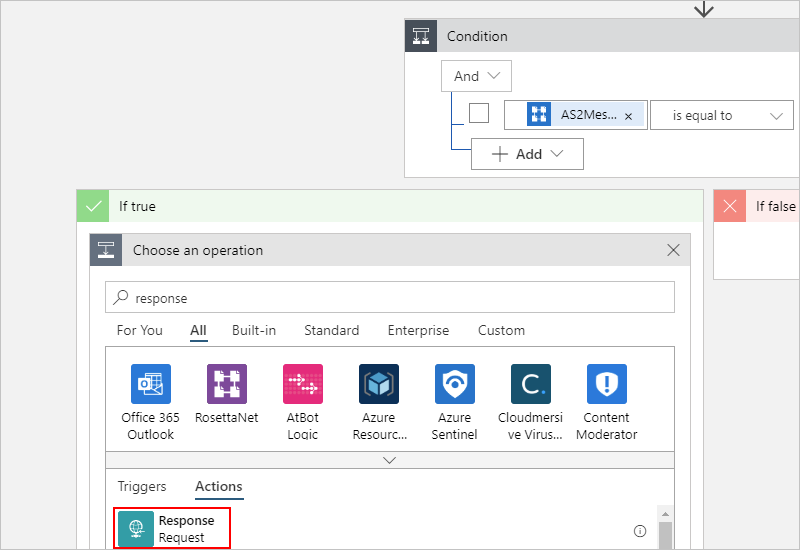Click the Add condition button
This screenshot has height=550, width=800.
(528, 154)
